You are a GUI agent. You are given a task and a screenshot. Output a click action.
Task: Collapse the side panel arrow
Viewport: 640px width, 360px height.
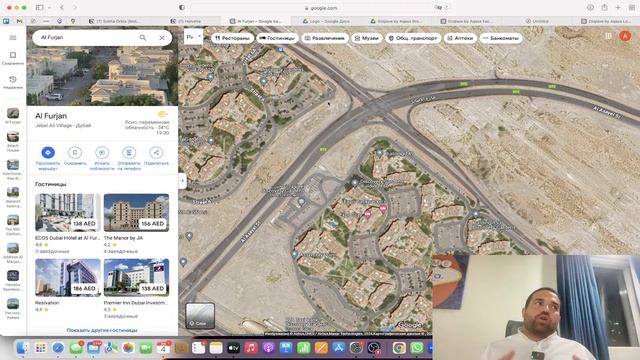182,180
